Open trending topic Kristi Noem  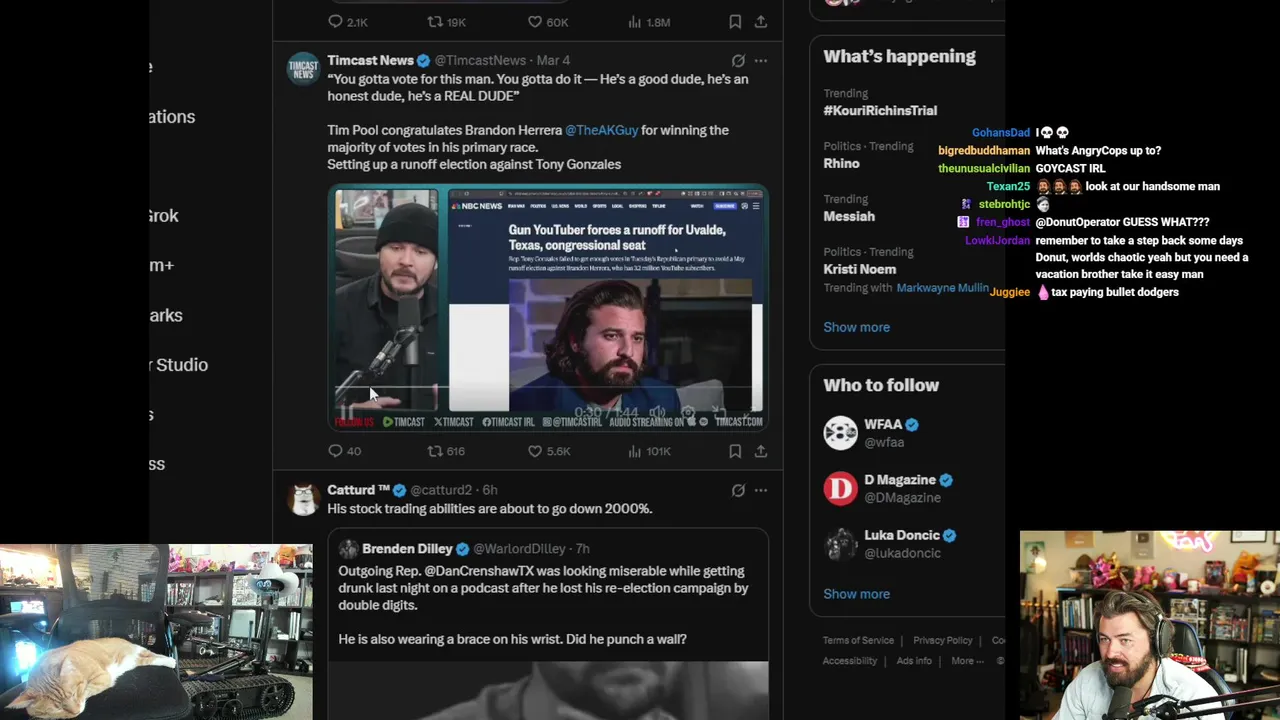[859, 269]
